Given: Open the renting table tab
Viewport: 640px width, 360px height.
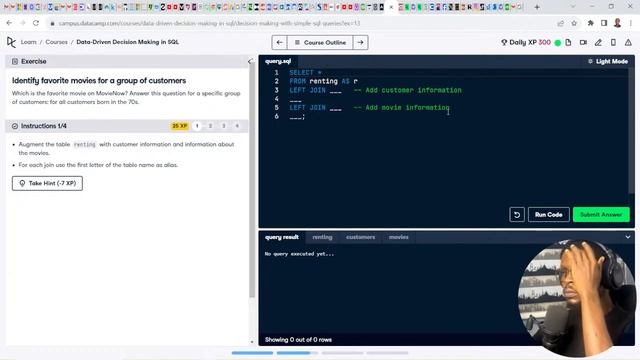Looking at the screenshot, I should pos(322,237).
